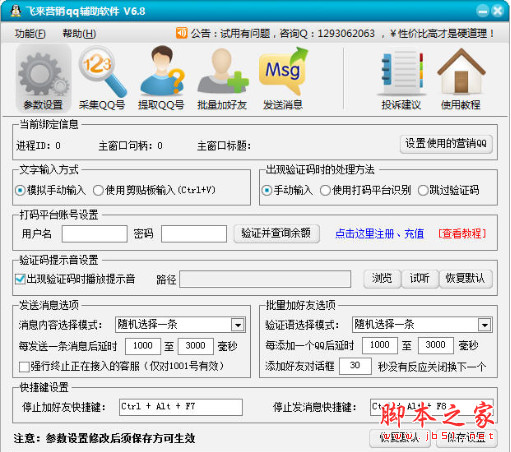The image size is (511, 452).
Task: Edit message delay minimum 1000 field
Action: click(x=143, y=346)
